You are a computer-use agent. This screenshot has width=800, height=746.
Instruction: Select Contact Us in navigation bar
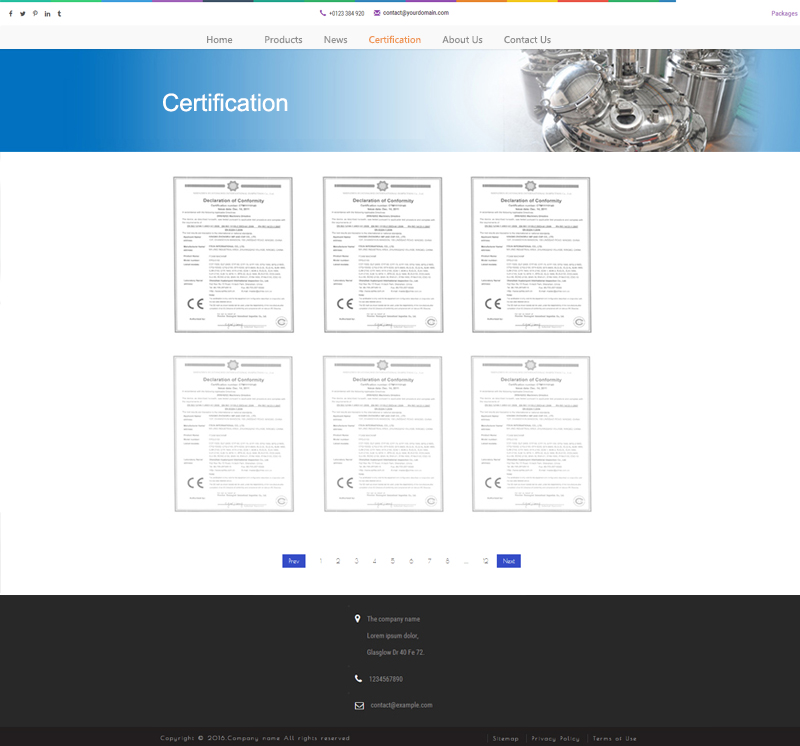pos(527,40)
